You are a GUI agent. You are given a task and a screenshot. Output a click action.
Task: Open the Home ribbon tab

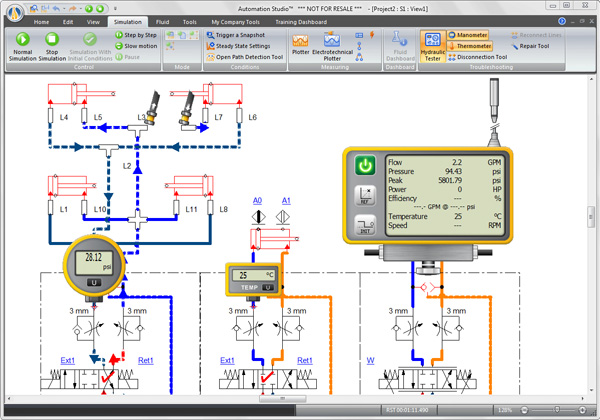point(41,22)
